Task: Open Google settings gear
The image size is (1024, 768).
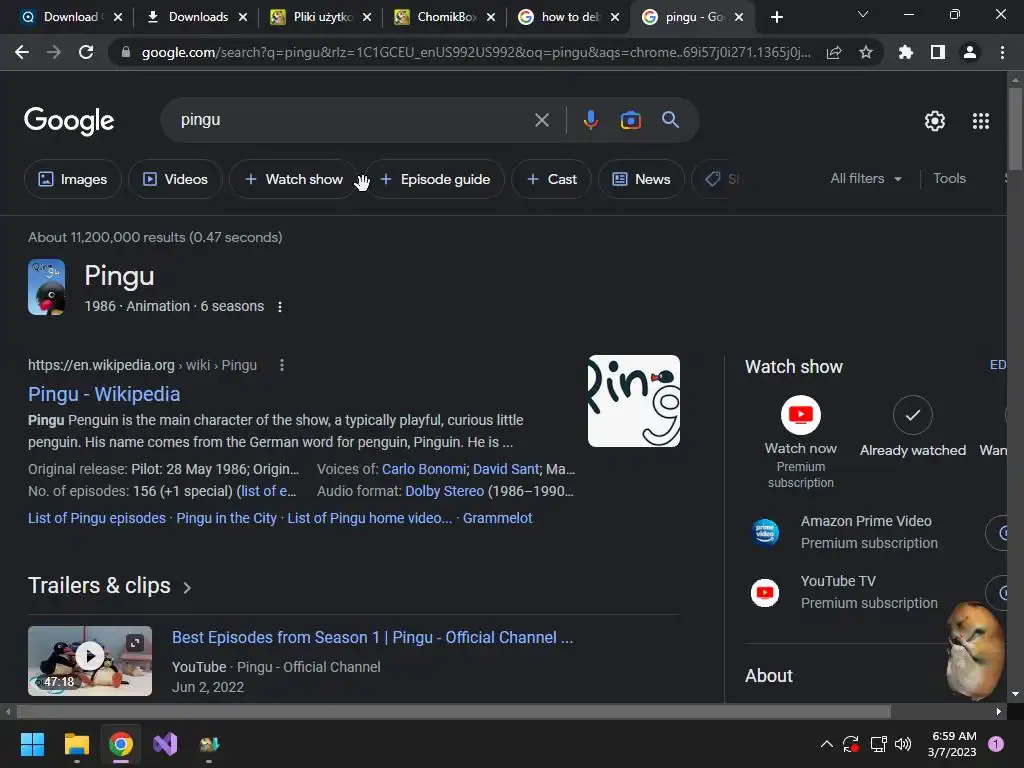Action: point(935,121)
